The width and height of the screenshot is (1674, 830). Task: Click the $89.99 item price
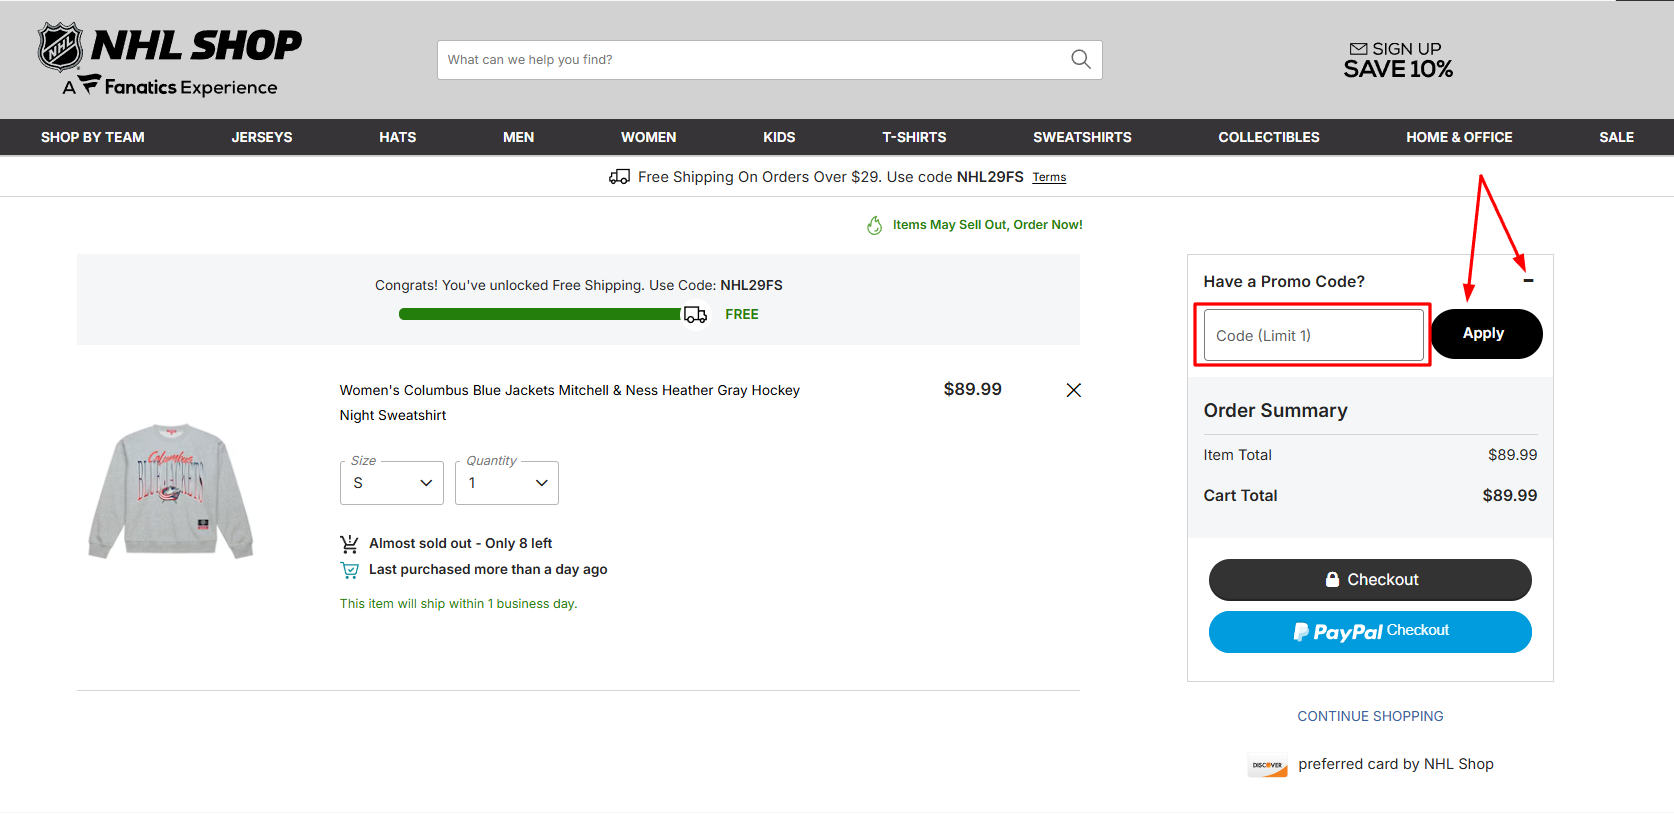point(972,389)
